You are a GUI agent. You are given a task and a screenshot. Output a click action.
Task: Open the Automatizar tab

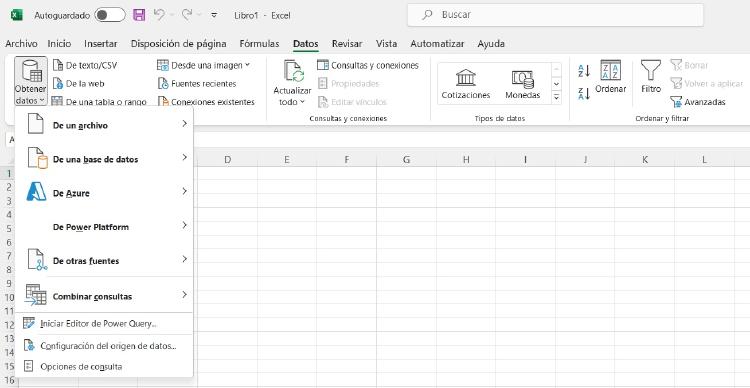tap(437, 44)
